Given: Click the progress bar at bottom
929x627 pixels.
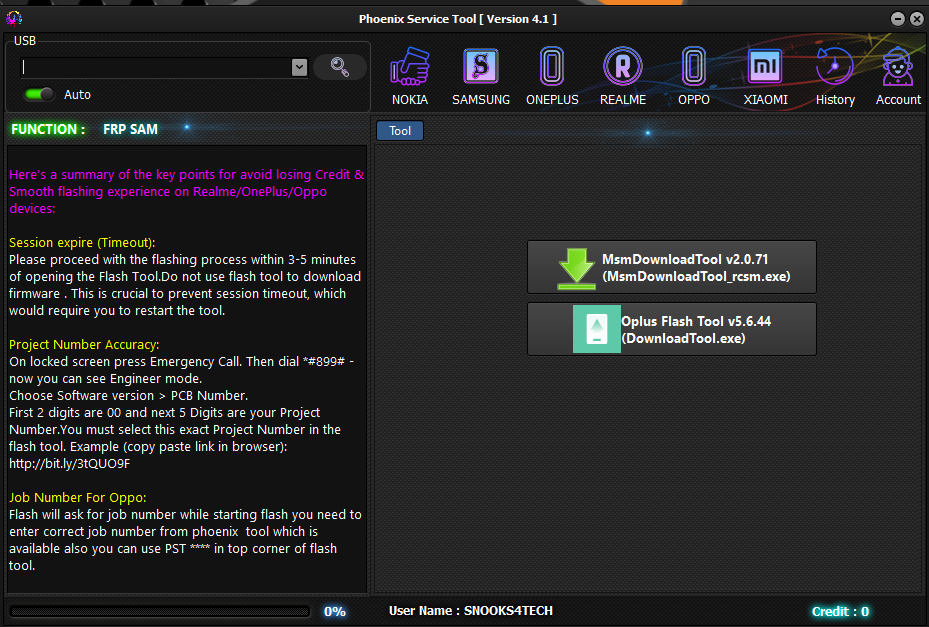Looking at the screenshot, I should click(x=160, y=611).
